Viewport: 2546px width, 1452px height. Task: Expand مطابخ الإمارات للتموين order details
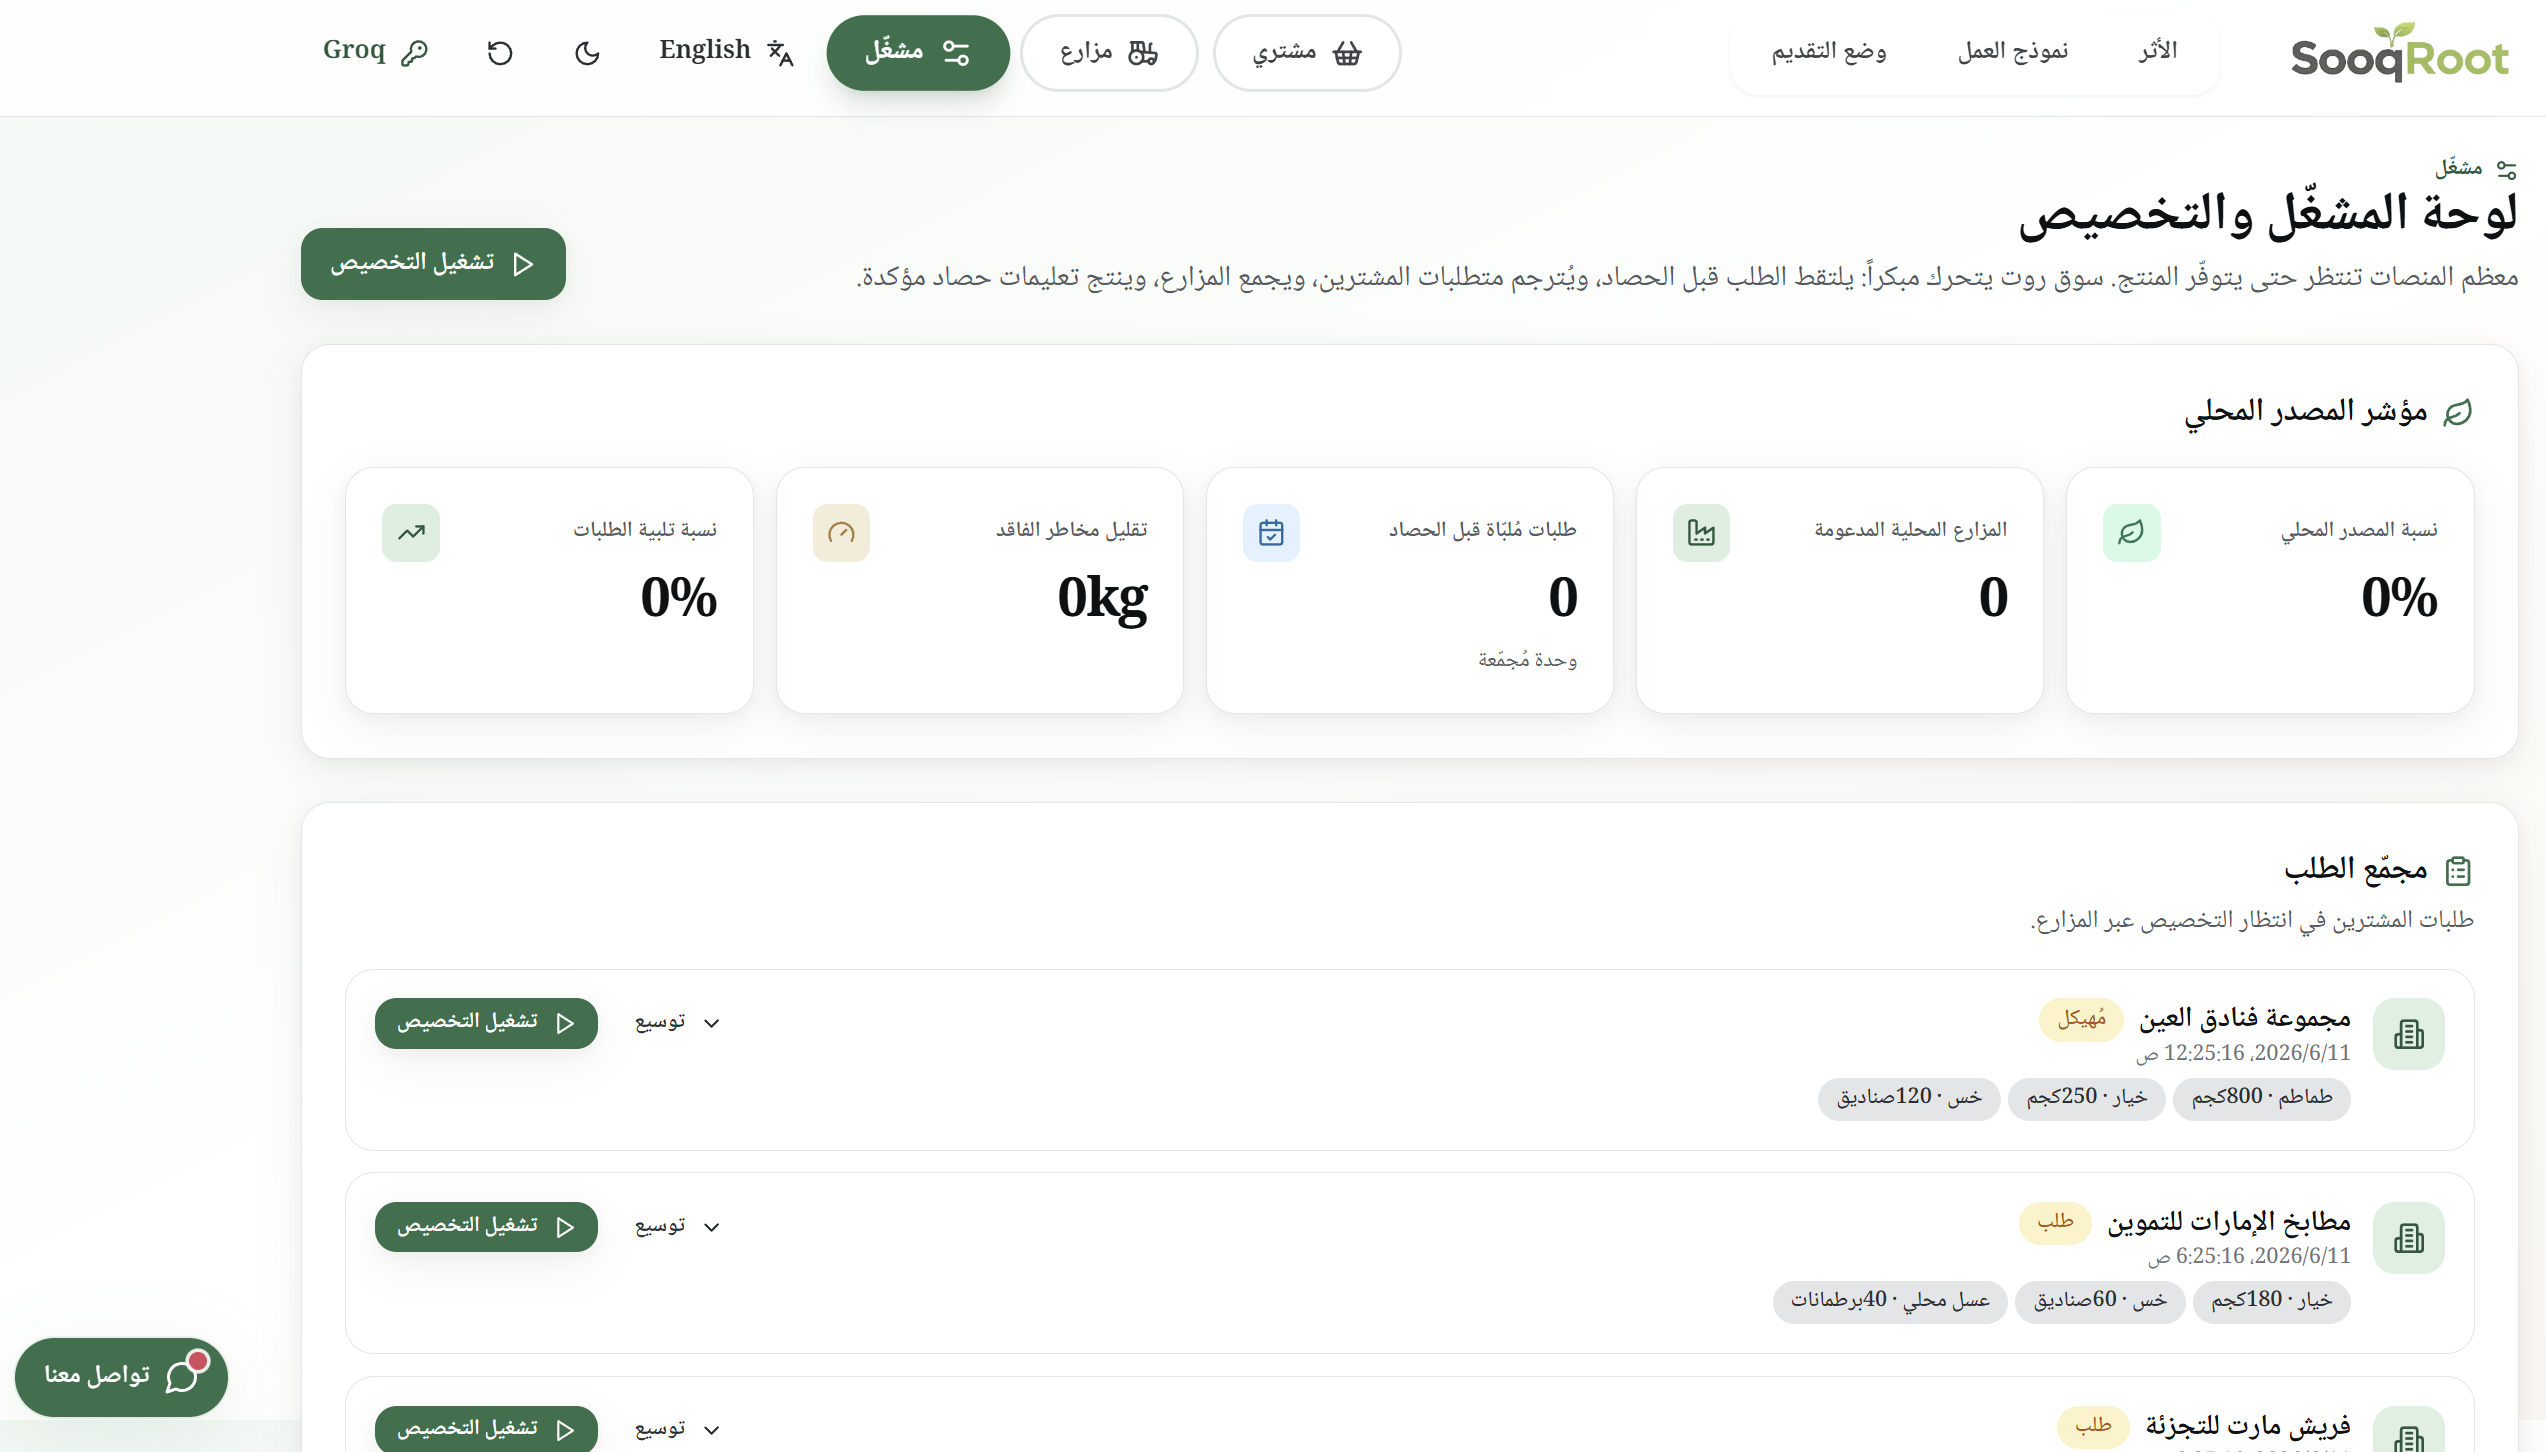[x=677, y=1226]
